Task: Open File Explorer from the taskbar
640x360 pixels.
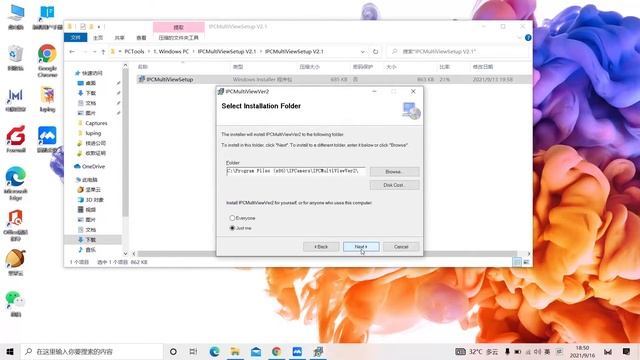Action: (235, 351)
